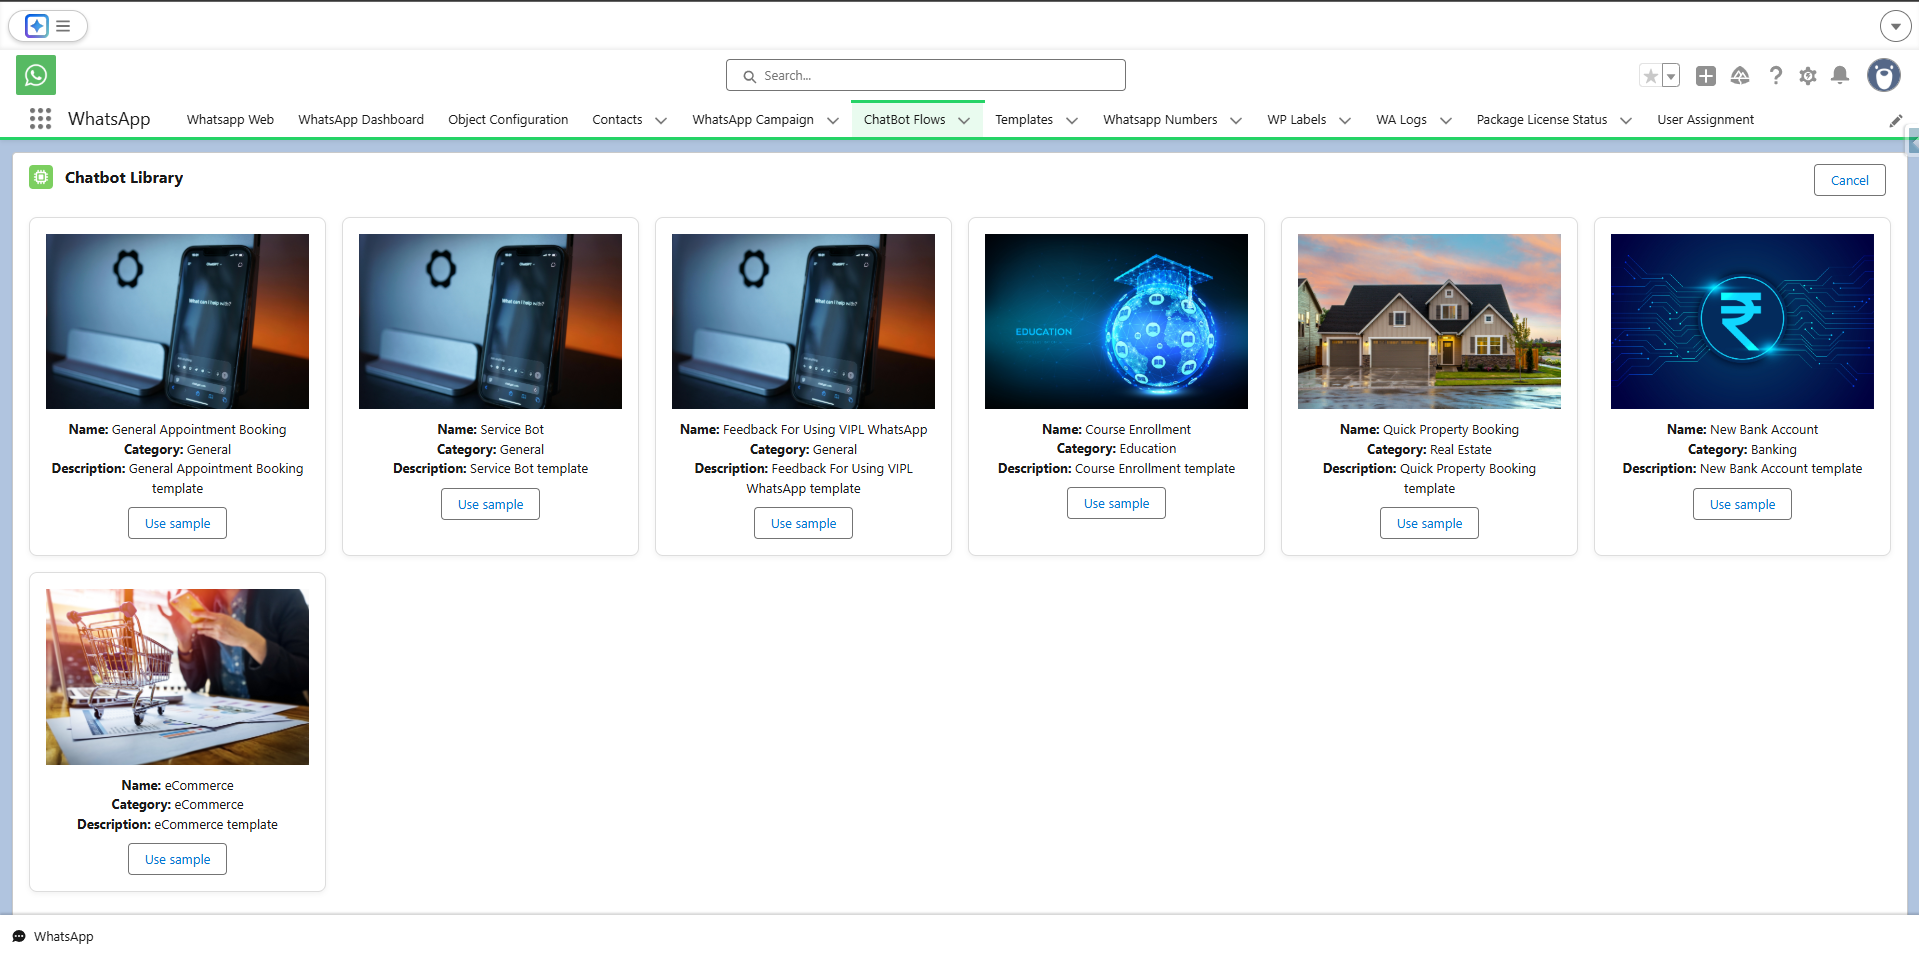
Task: Expand the Contacts dropdown
Action: 660,119
